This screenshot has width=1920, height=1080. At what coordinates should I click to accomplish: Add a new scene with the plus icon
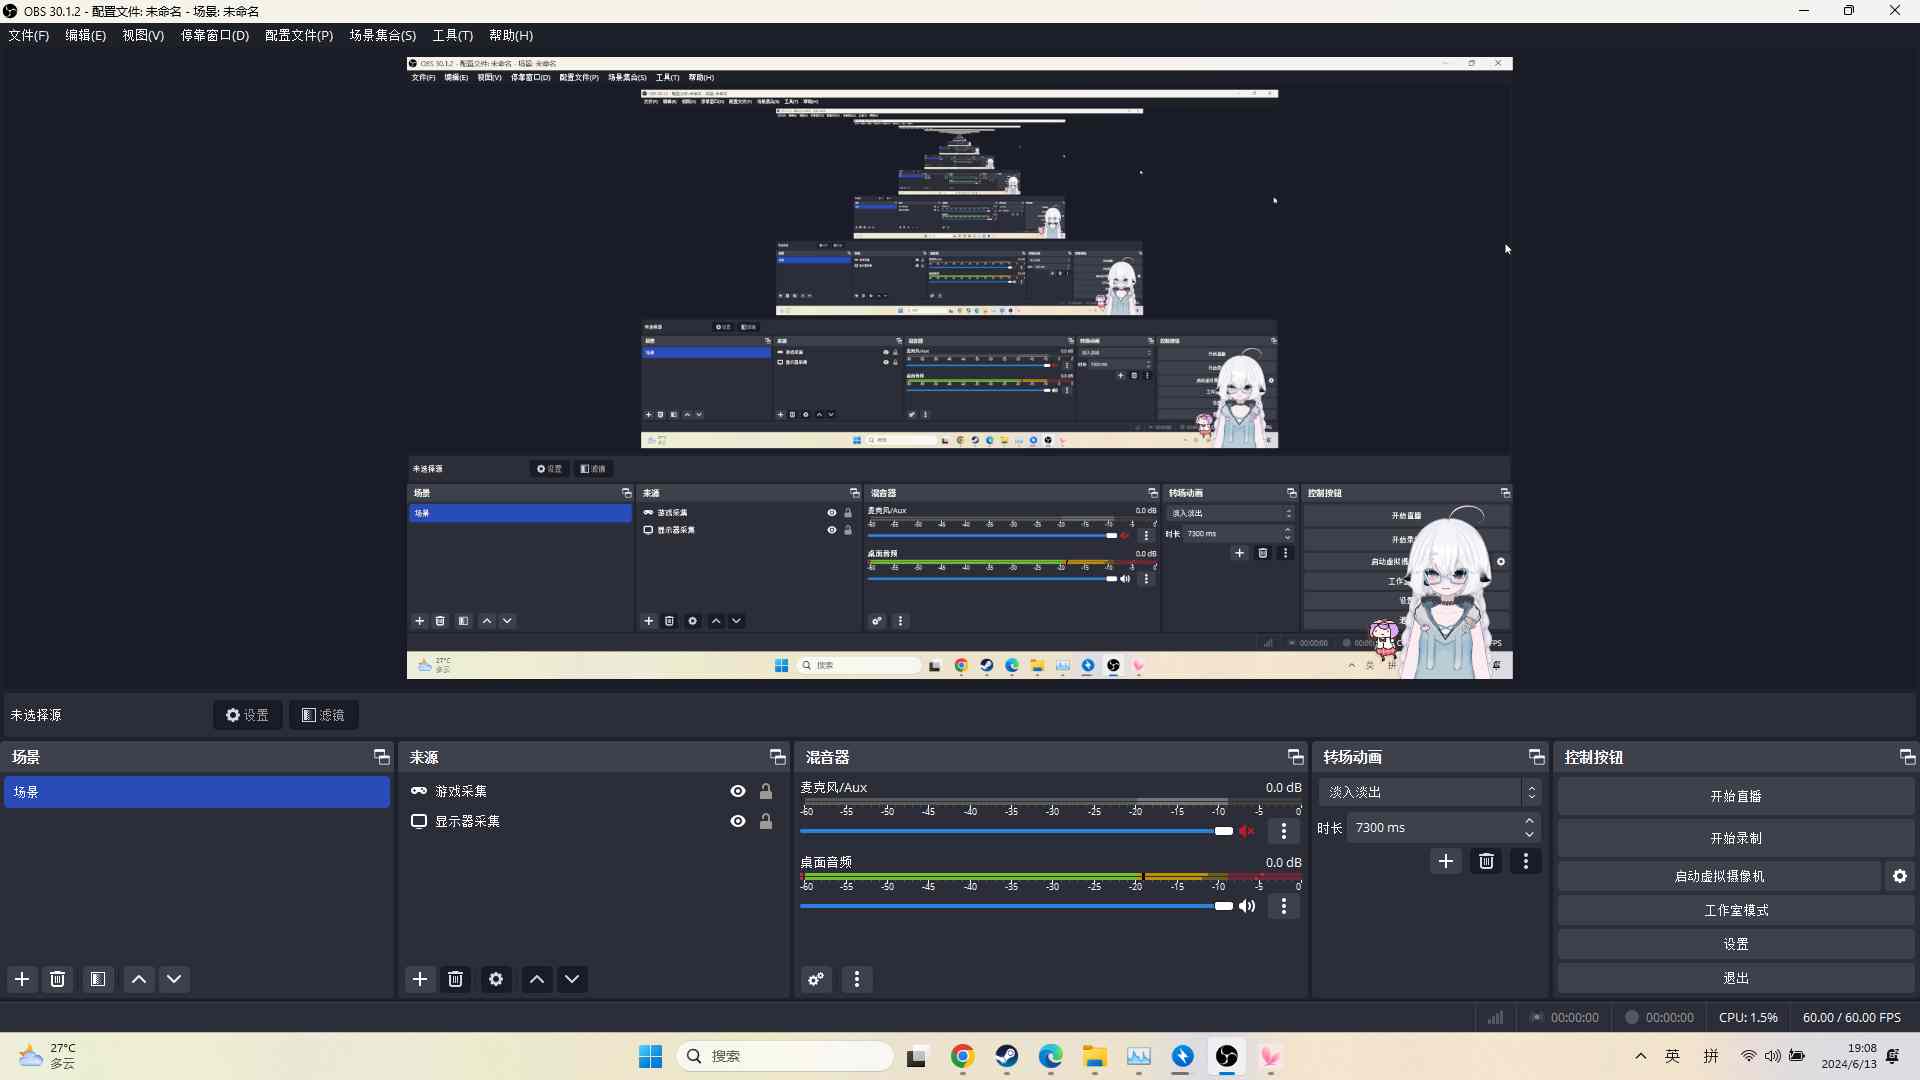pyautogui.click(x=22, y=979)
